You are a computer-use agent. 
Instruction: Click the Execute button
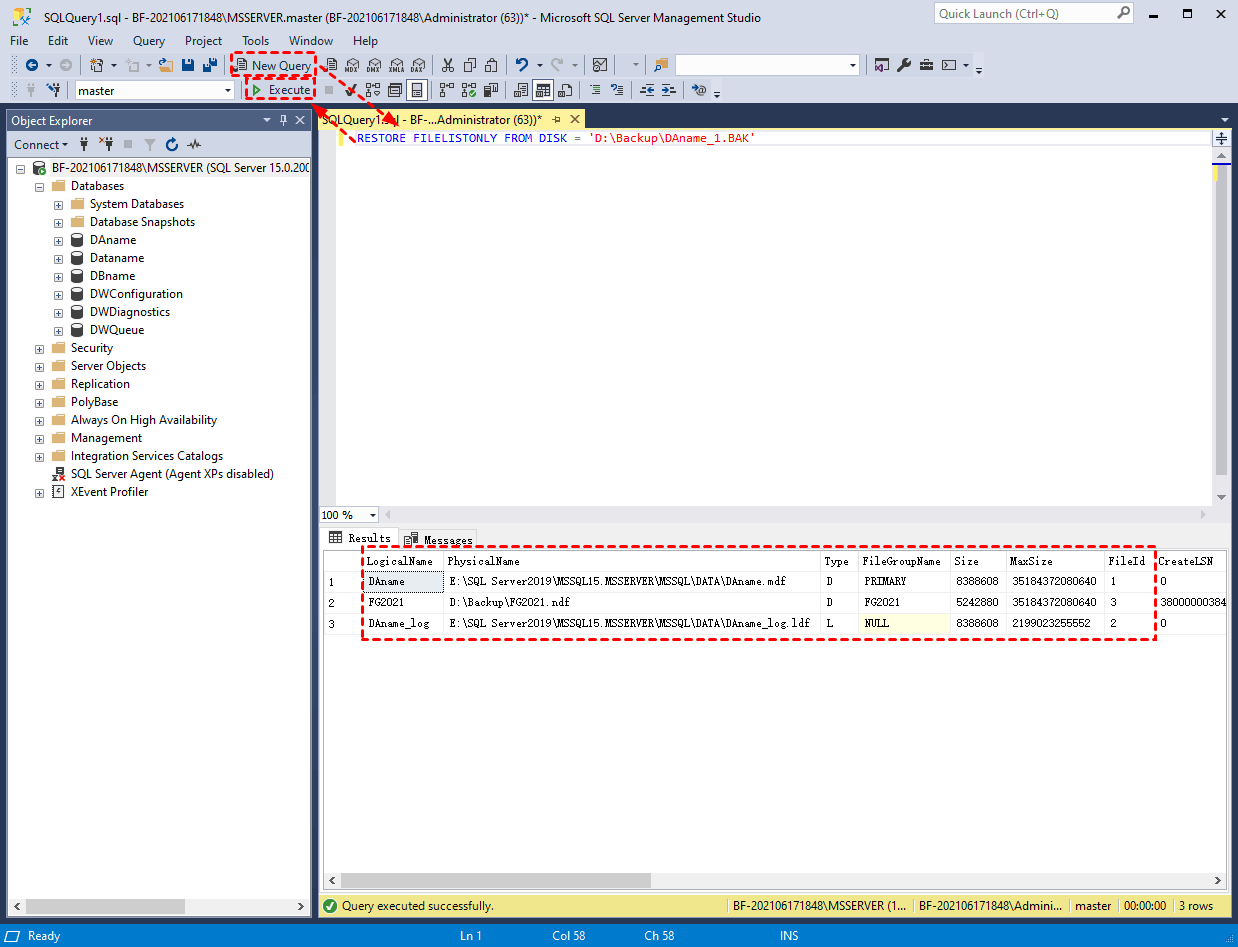[x=281, y=90]
